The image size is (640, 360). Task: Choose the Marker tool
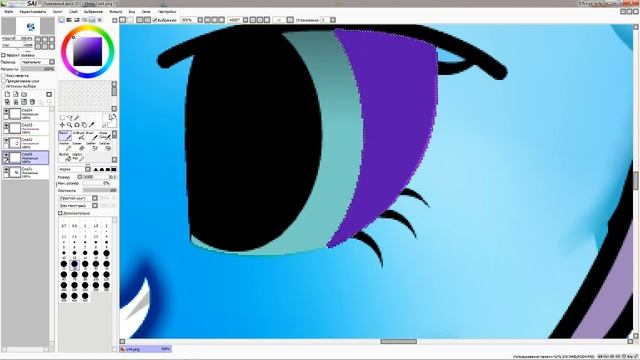tap(65, 146)
